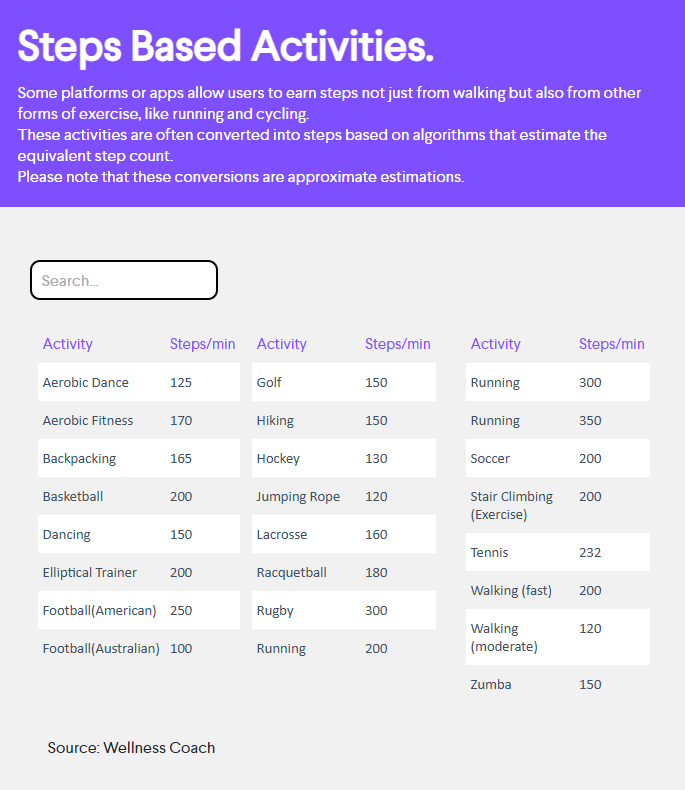
Task: Click the Search input field
Action: click(123, 280)
